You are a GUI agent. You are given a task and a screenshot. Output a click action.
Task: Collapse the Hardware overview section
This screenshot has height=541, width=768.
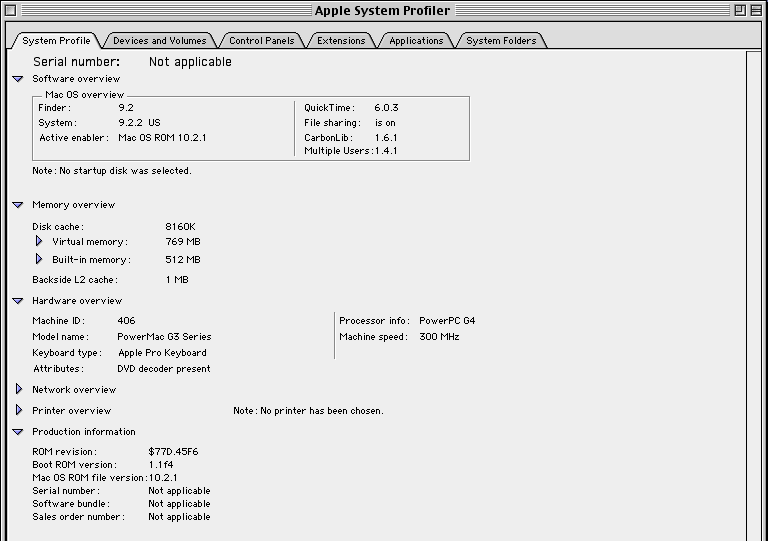(x=18, y=301)
